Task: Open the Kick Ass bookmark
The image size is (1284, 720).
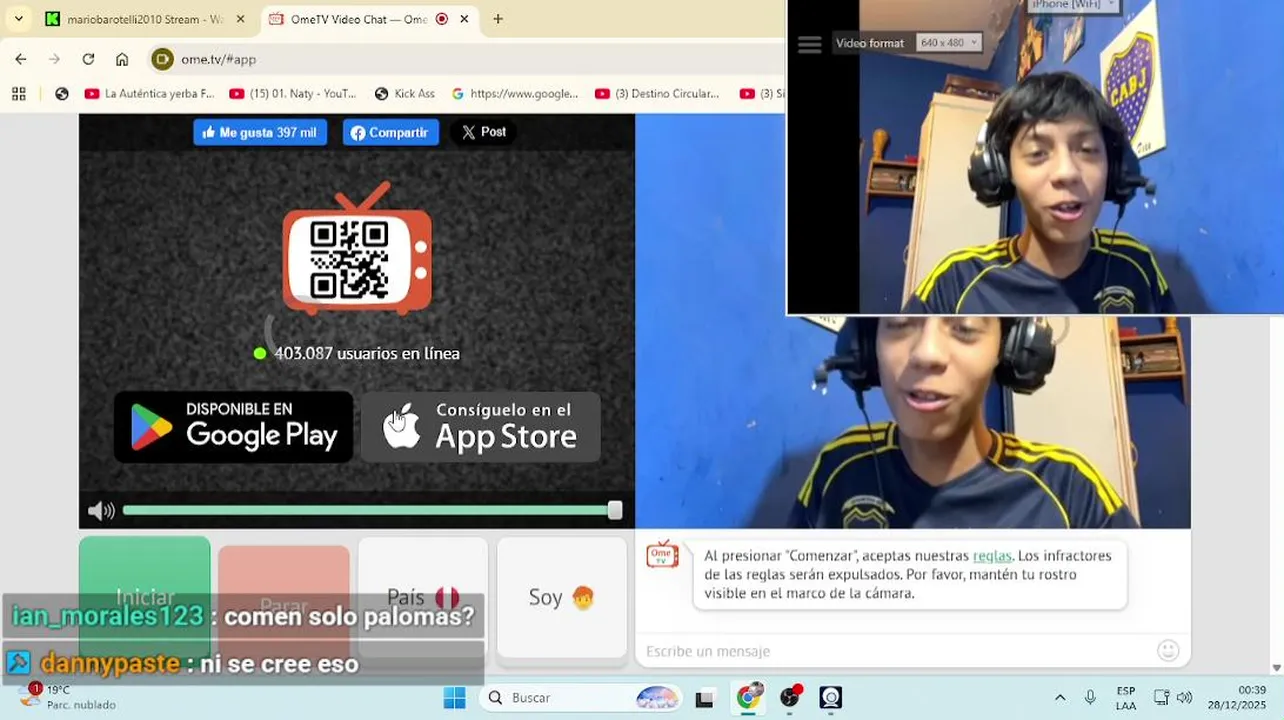Action: coord(405,93)
